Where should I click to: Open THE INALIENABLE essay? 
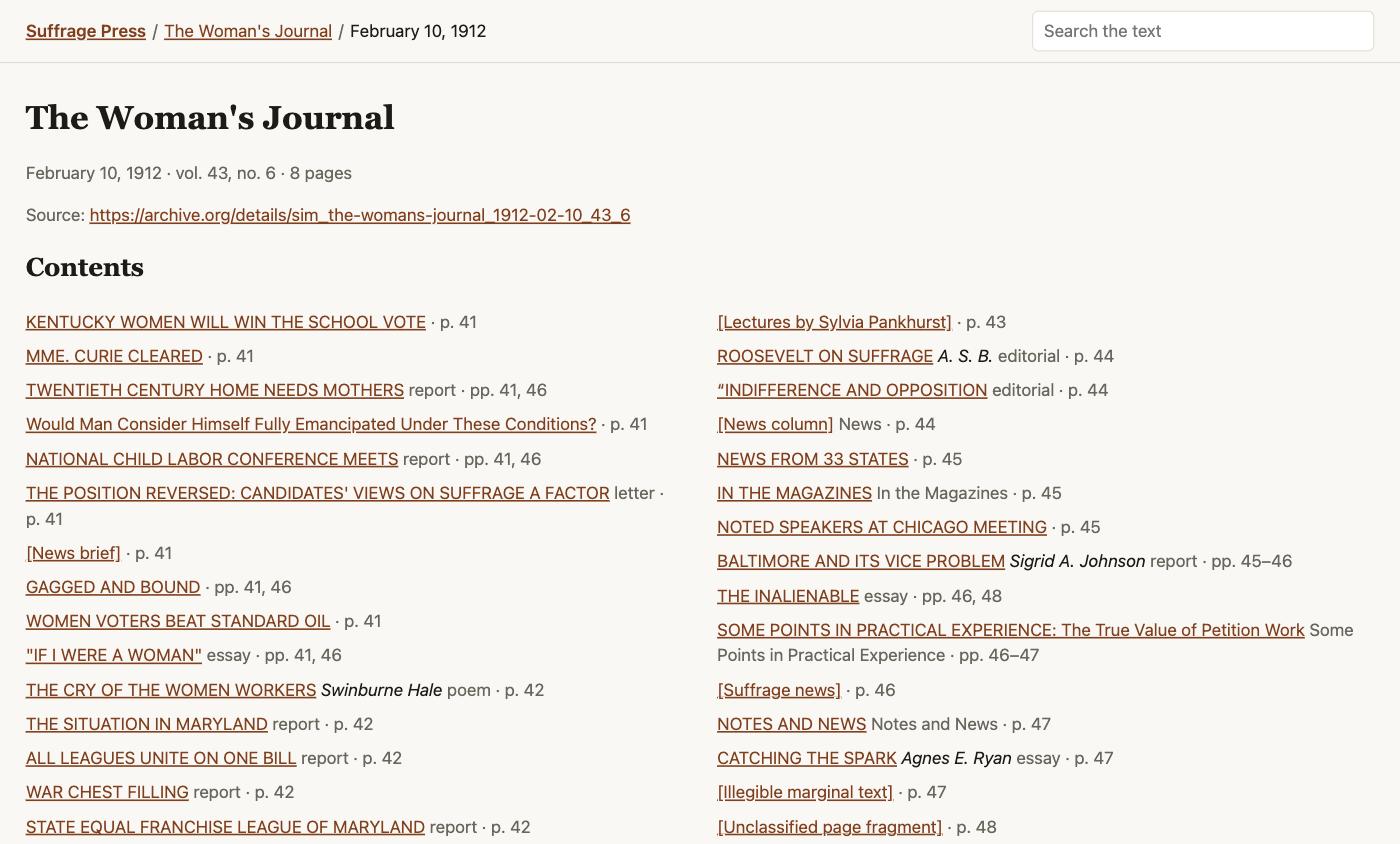click(x=788, y=596)
